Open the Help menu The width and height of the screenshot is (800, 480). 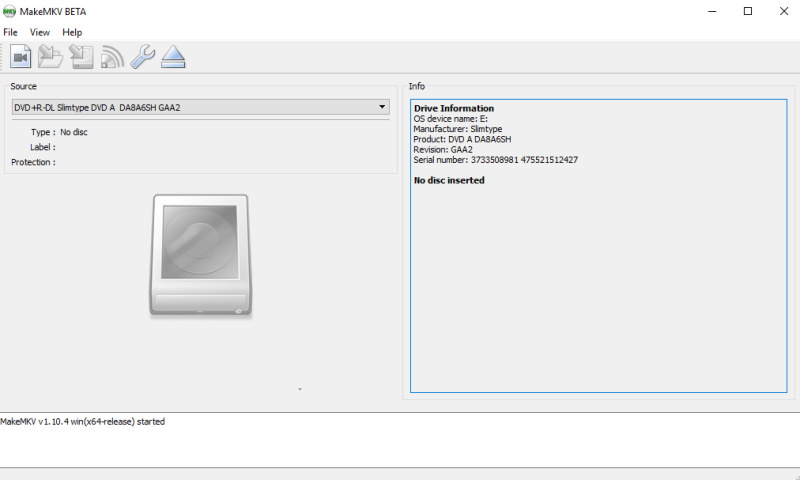point(72,32)
